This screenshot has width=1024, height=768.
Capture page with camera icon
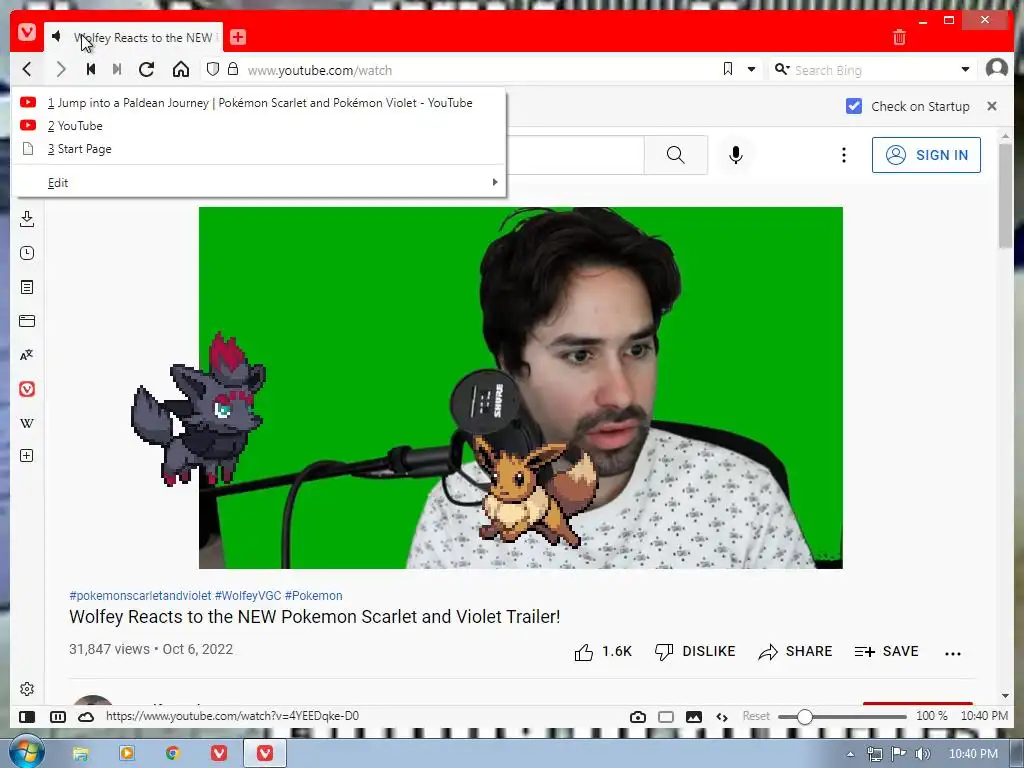click(x=638, y=716)
